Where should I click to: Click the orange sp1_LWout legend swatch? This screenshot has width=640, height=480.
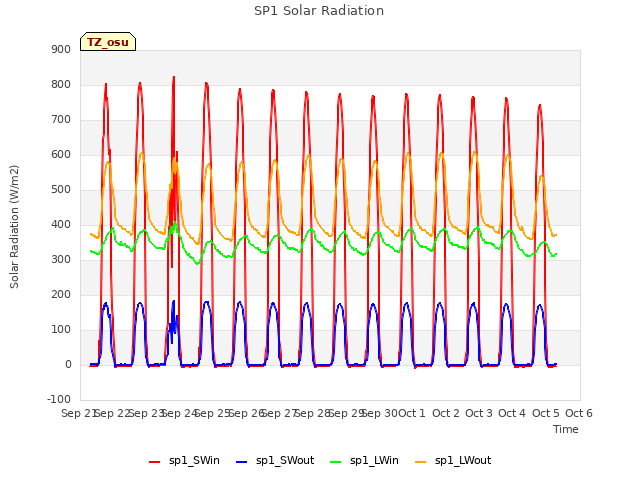click(x=420, y=462)
